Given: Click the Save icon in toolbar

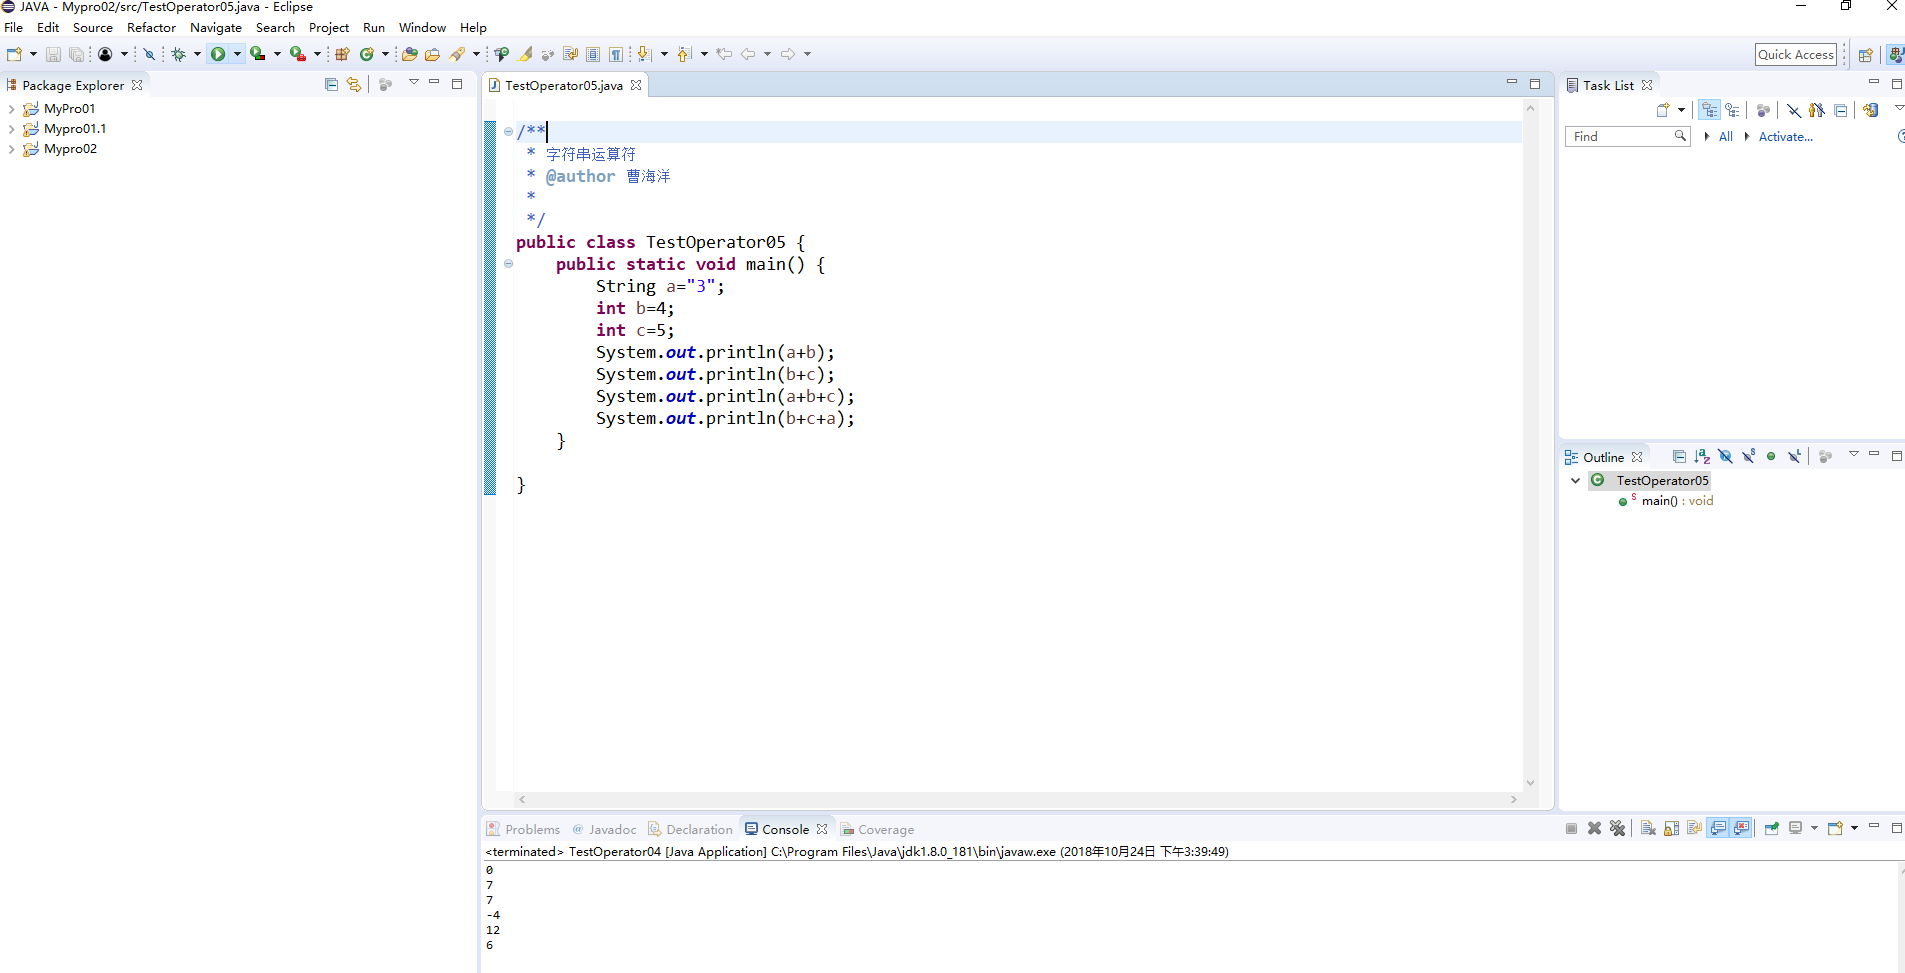Looking at the screenshot, I should point(53,54).
